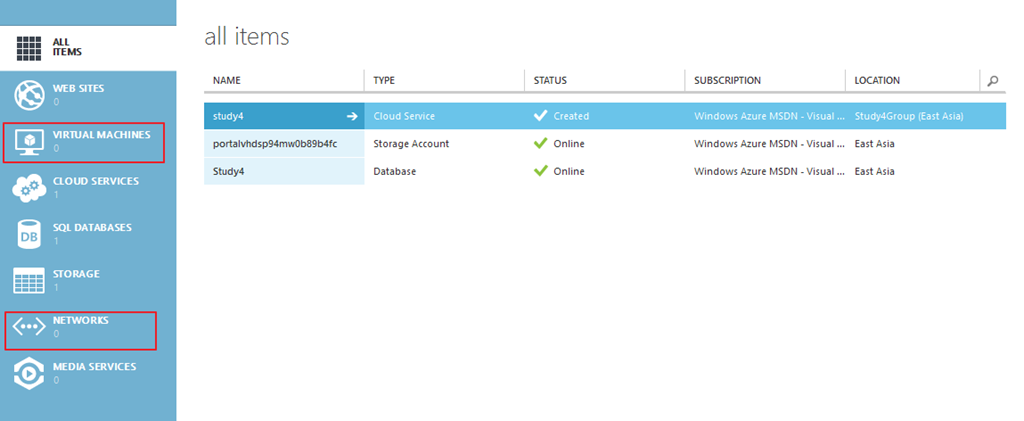Select the study4 cloud service name

pyautogui.click(x=228, y=116)
